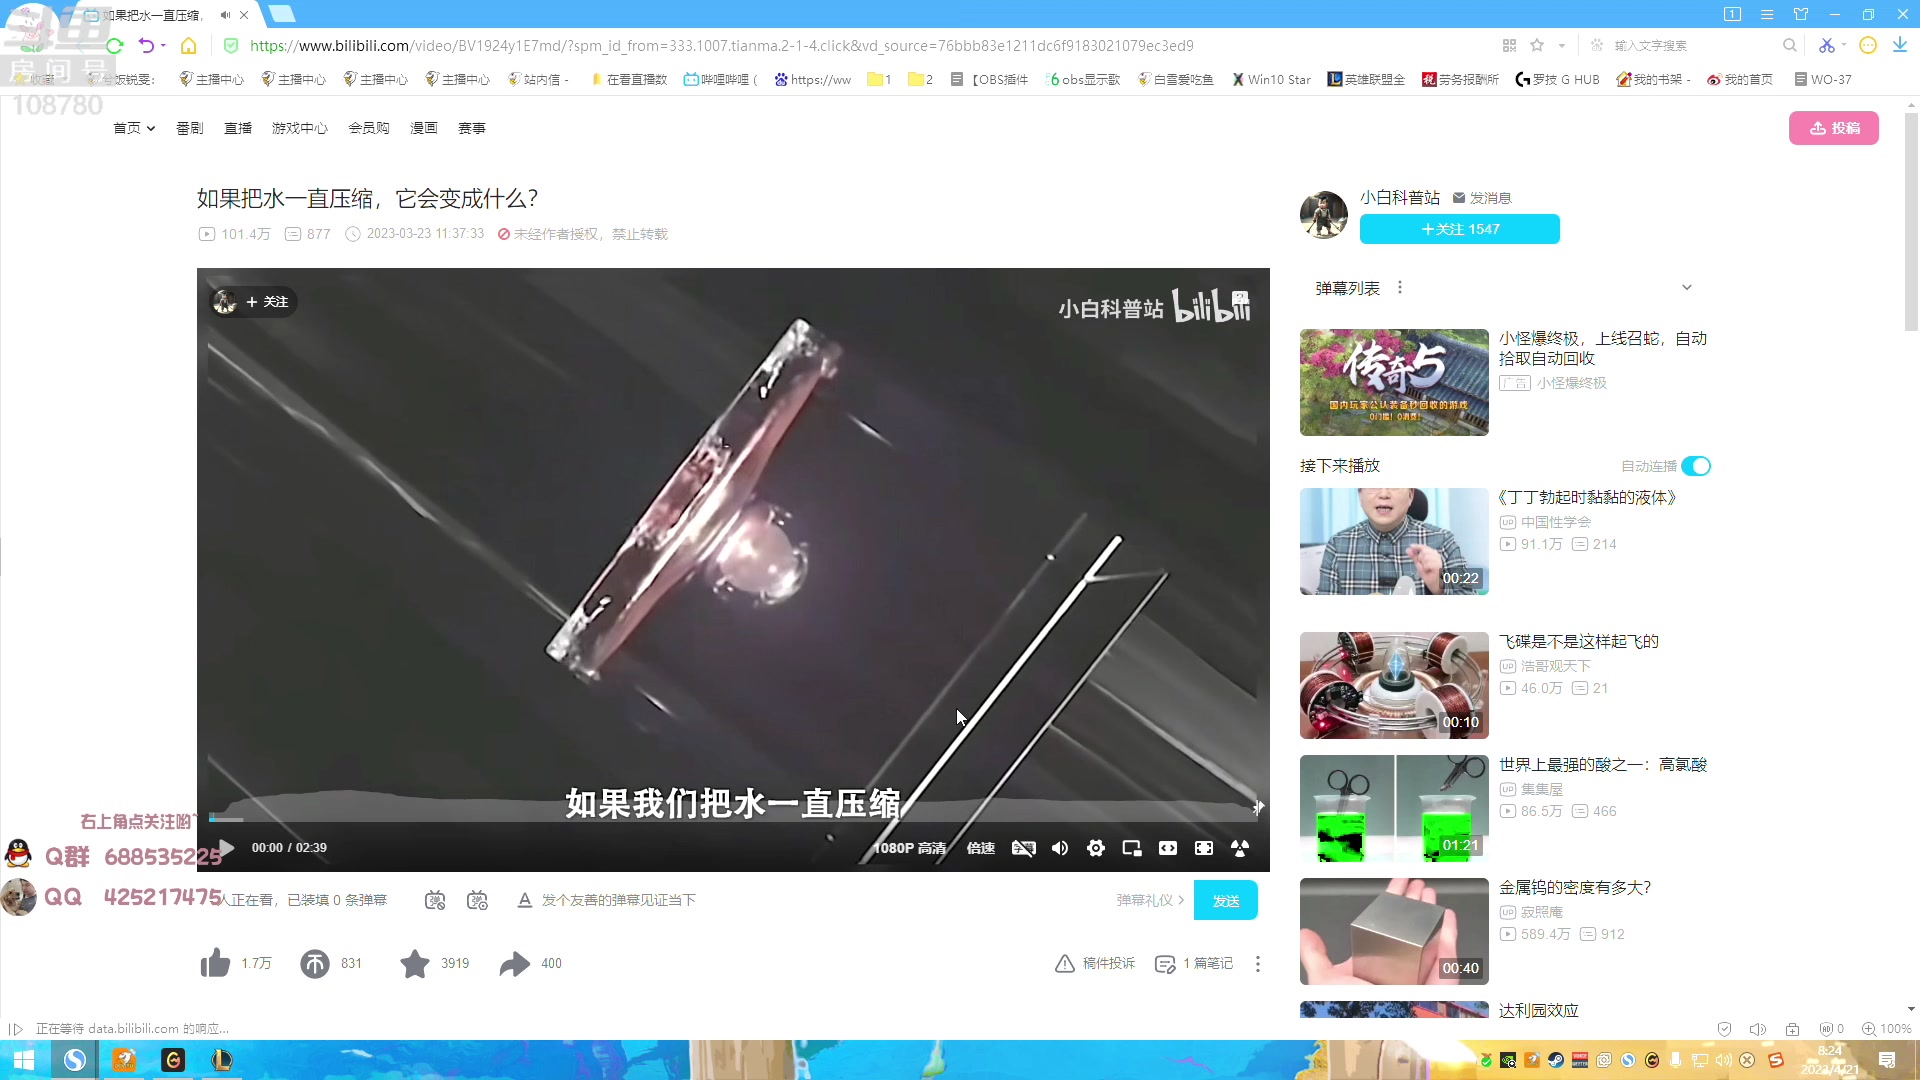Enter picture-in-picture mode
This screenshot has width=1920, height=1080.
[x=1131, y=847]
